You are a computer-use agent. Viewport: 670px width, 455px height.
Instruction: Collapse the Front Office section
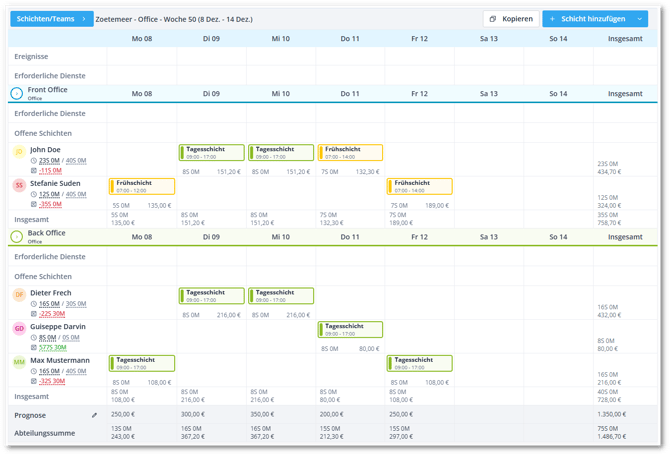click(x=17, y=93)
